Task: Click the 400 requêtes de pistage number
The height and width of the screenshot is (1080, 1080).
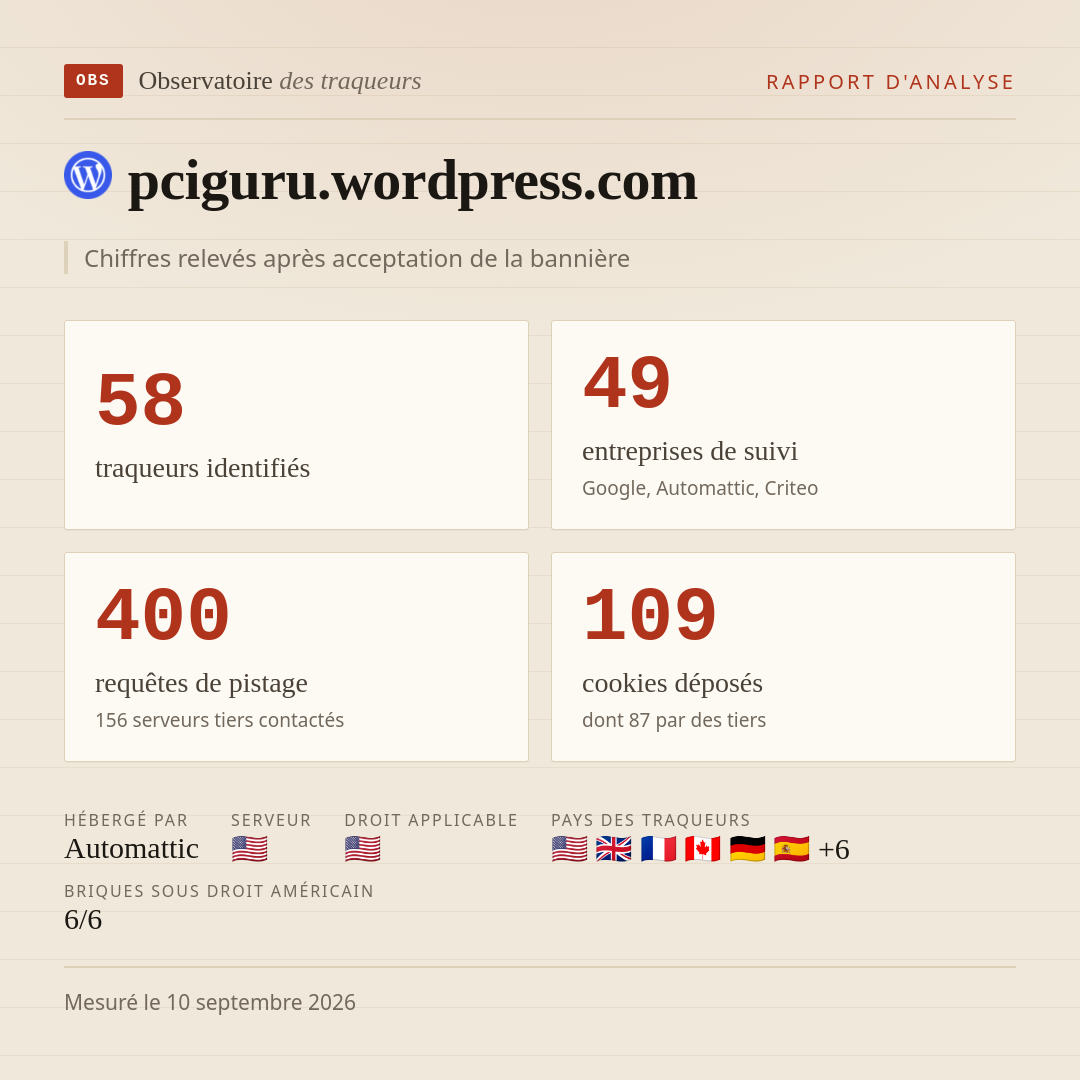Action: tap(163, 615)
